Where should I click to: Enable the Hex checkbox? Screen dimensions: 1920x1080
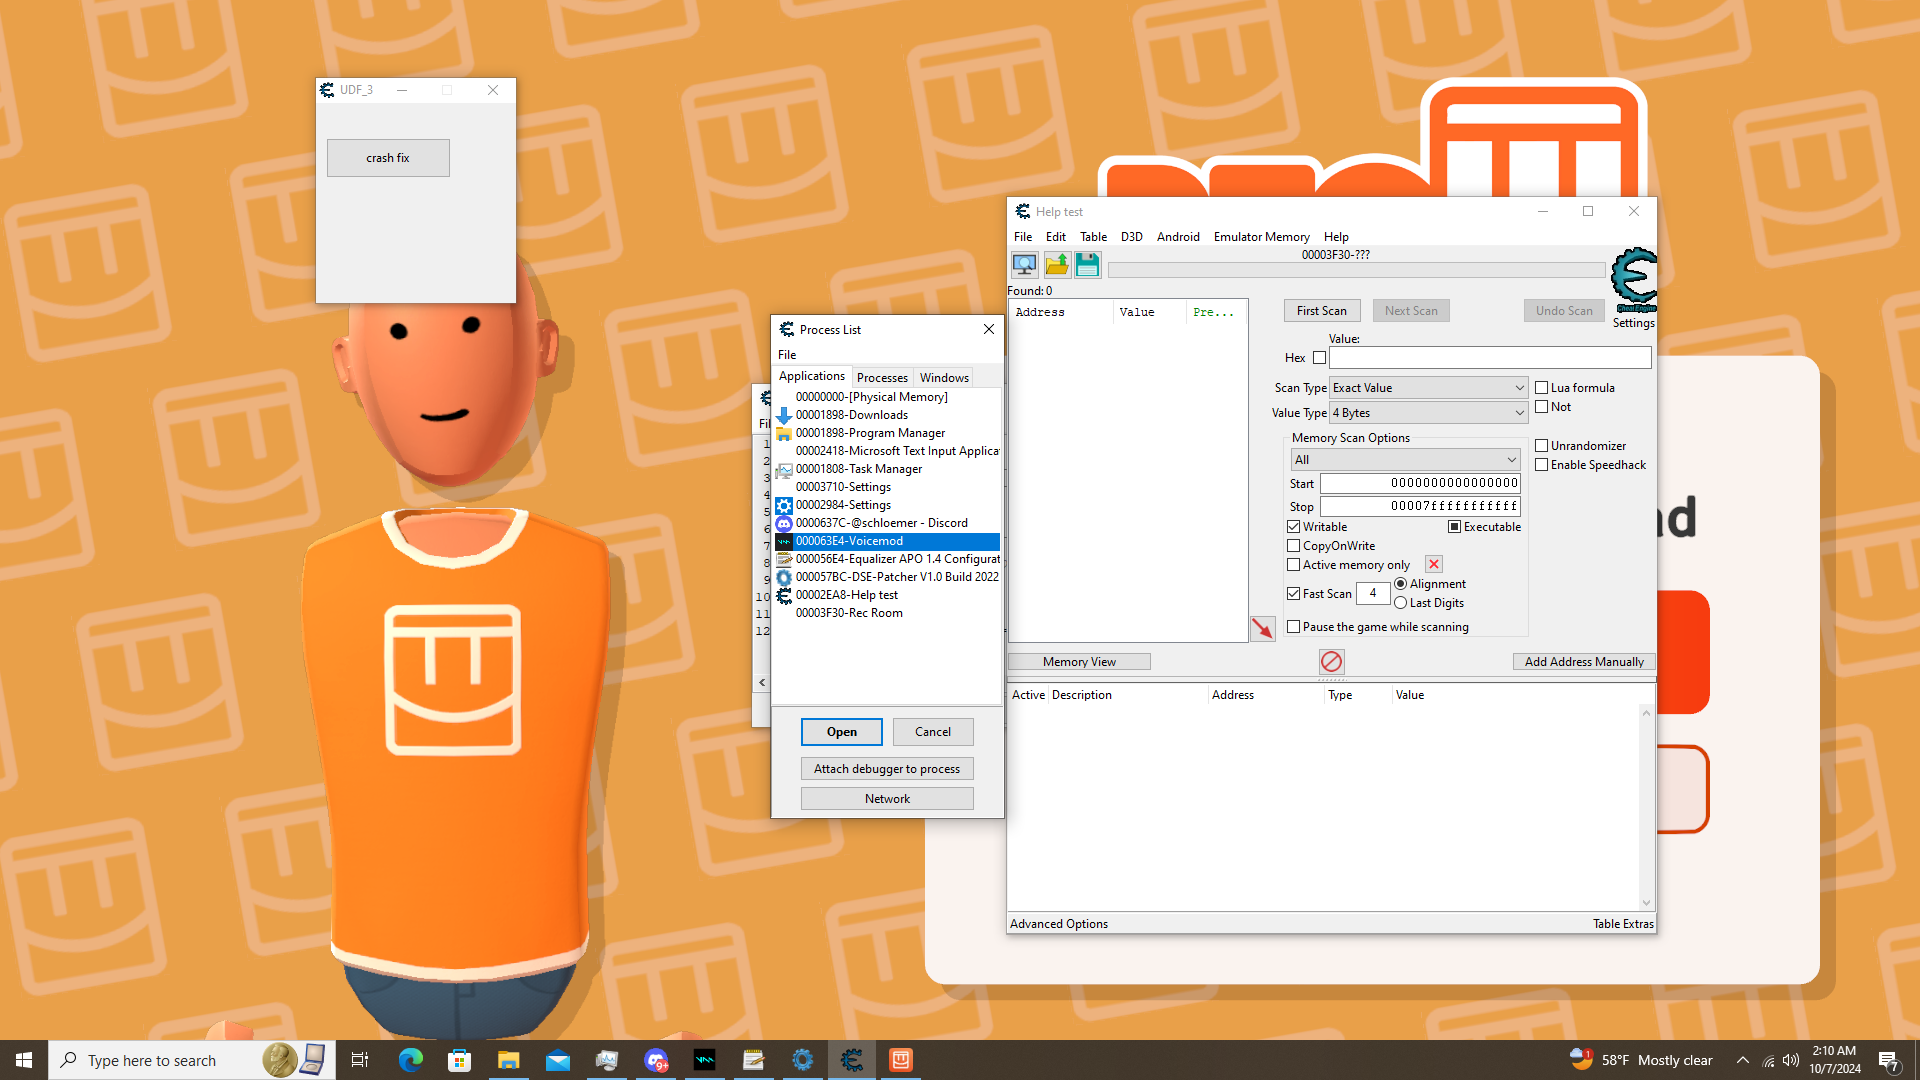pyautogui.click(x=1319, y=358)
